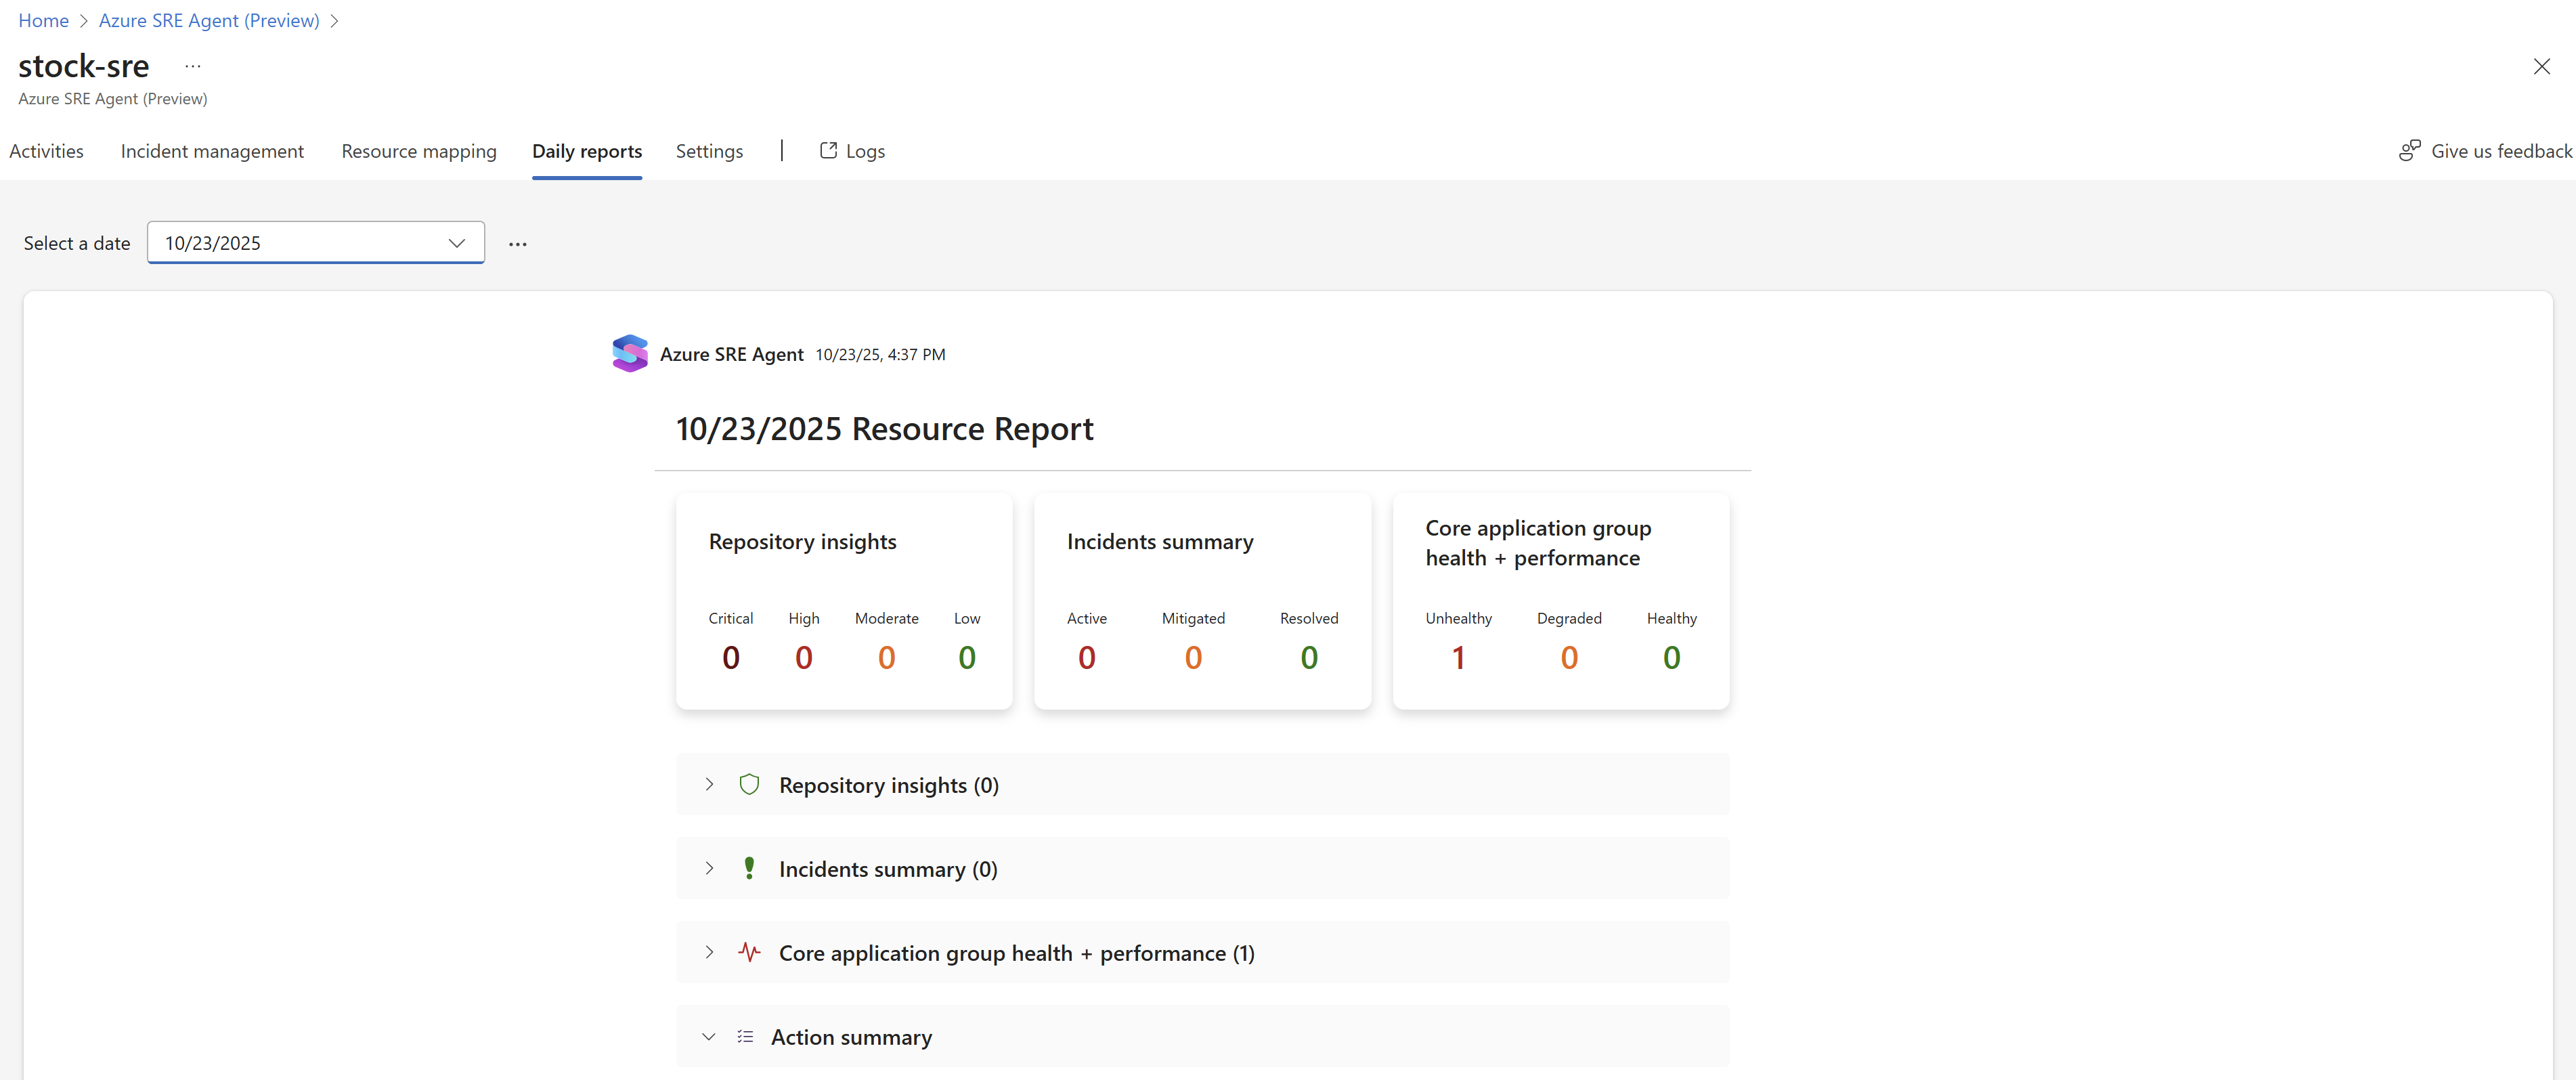Go to the Resource mapping tab
The width and height of the screenshot is (2576, 1080).
pos(419,151)
